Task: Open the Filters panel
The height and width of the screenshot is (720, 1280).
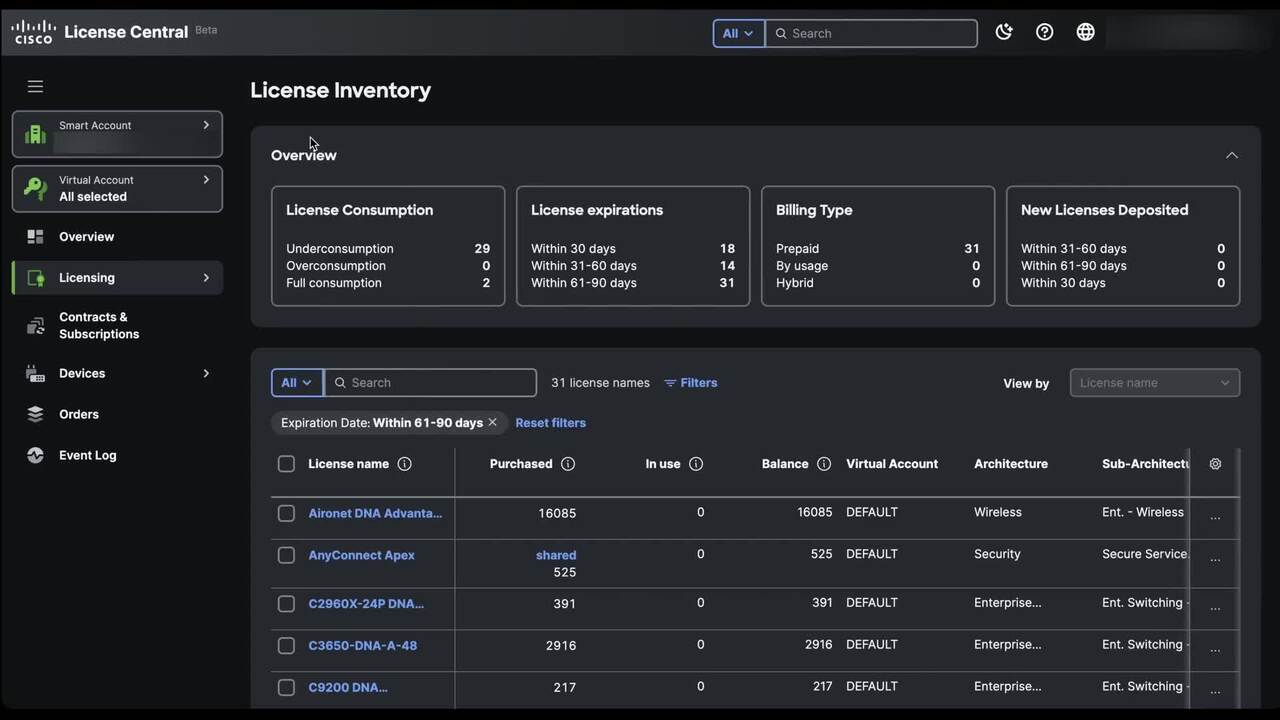Action: click(x=691, y=383)
